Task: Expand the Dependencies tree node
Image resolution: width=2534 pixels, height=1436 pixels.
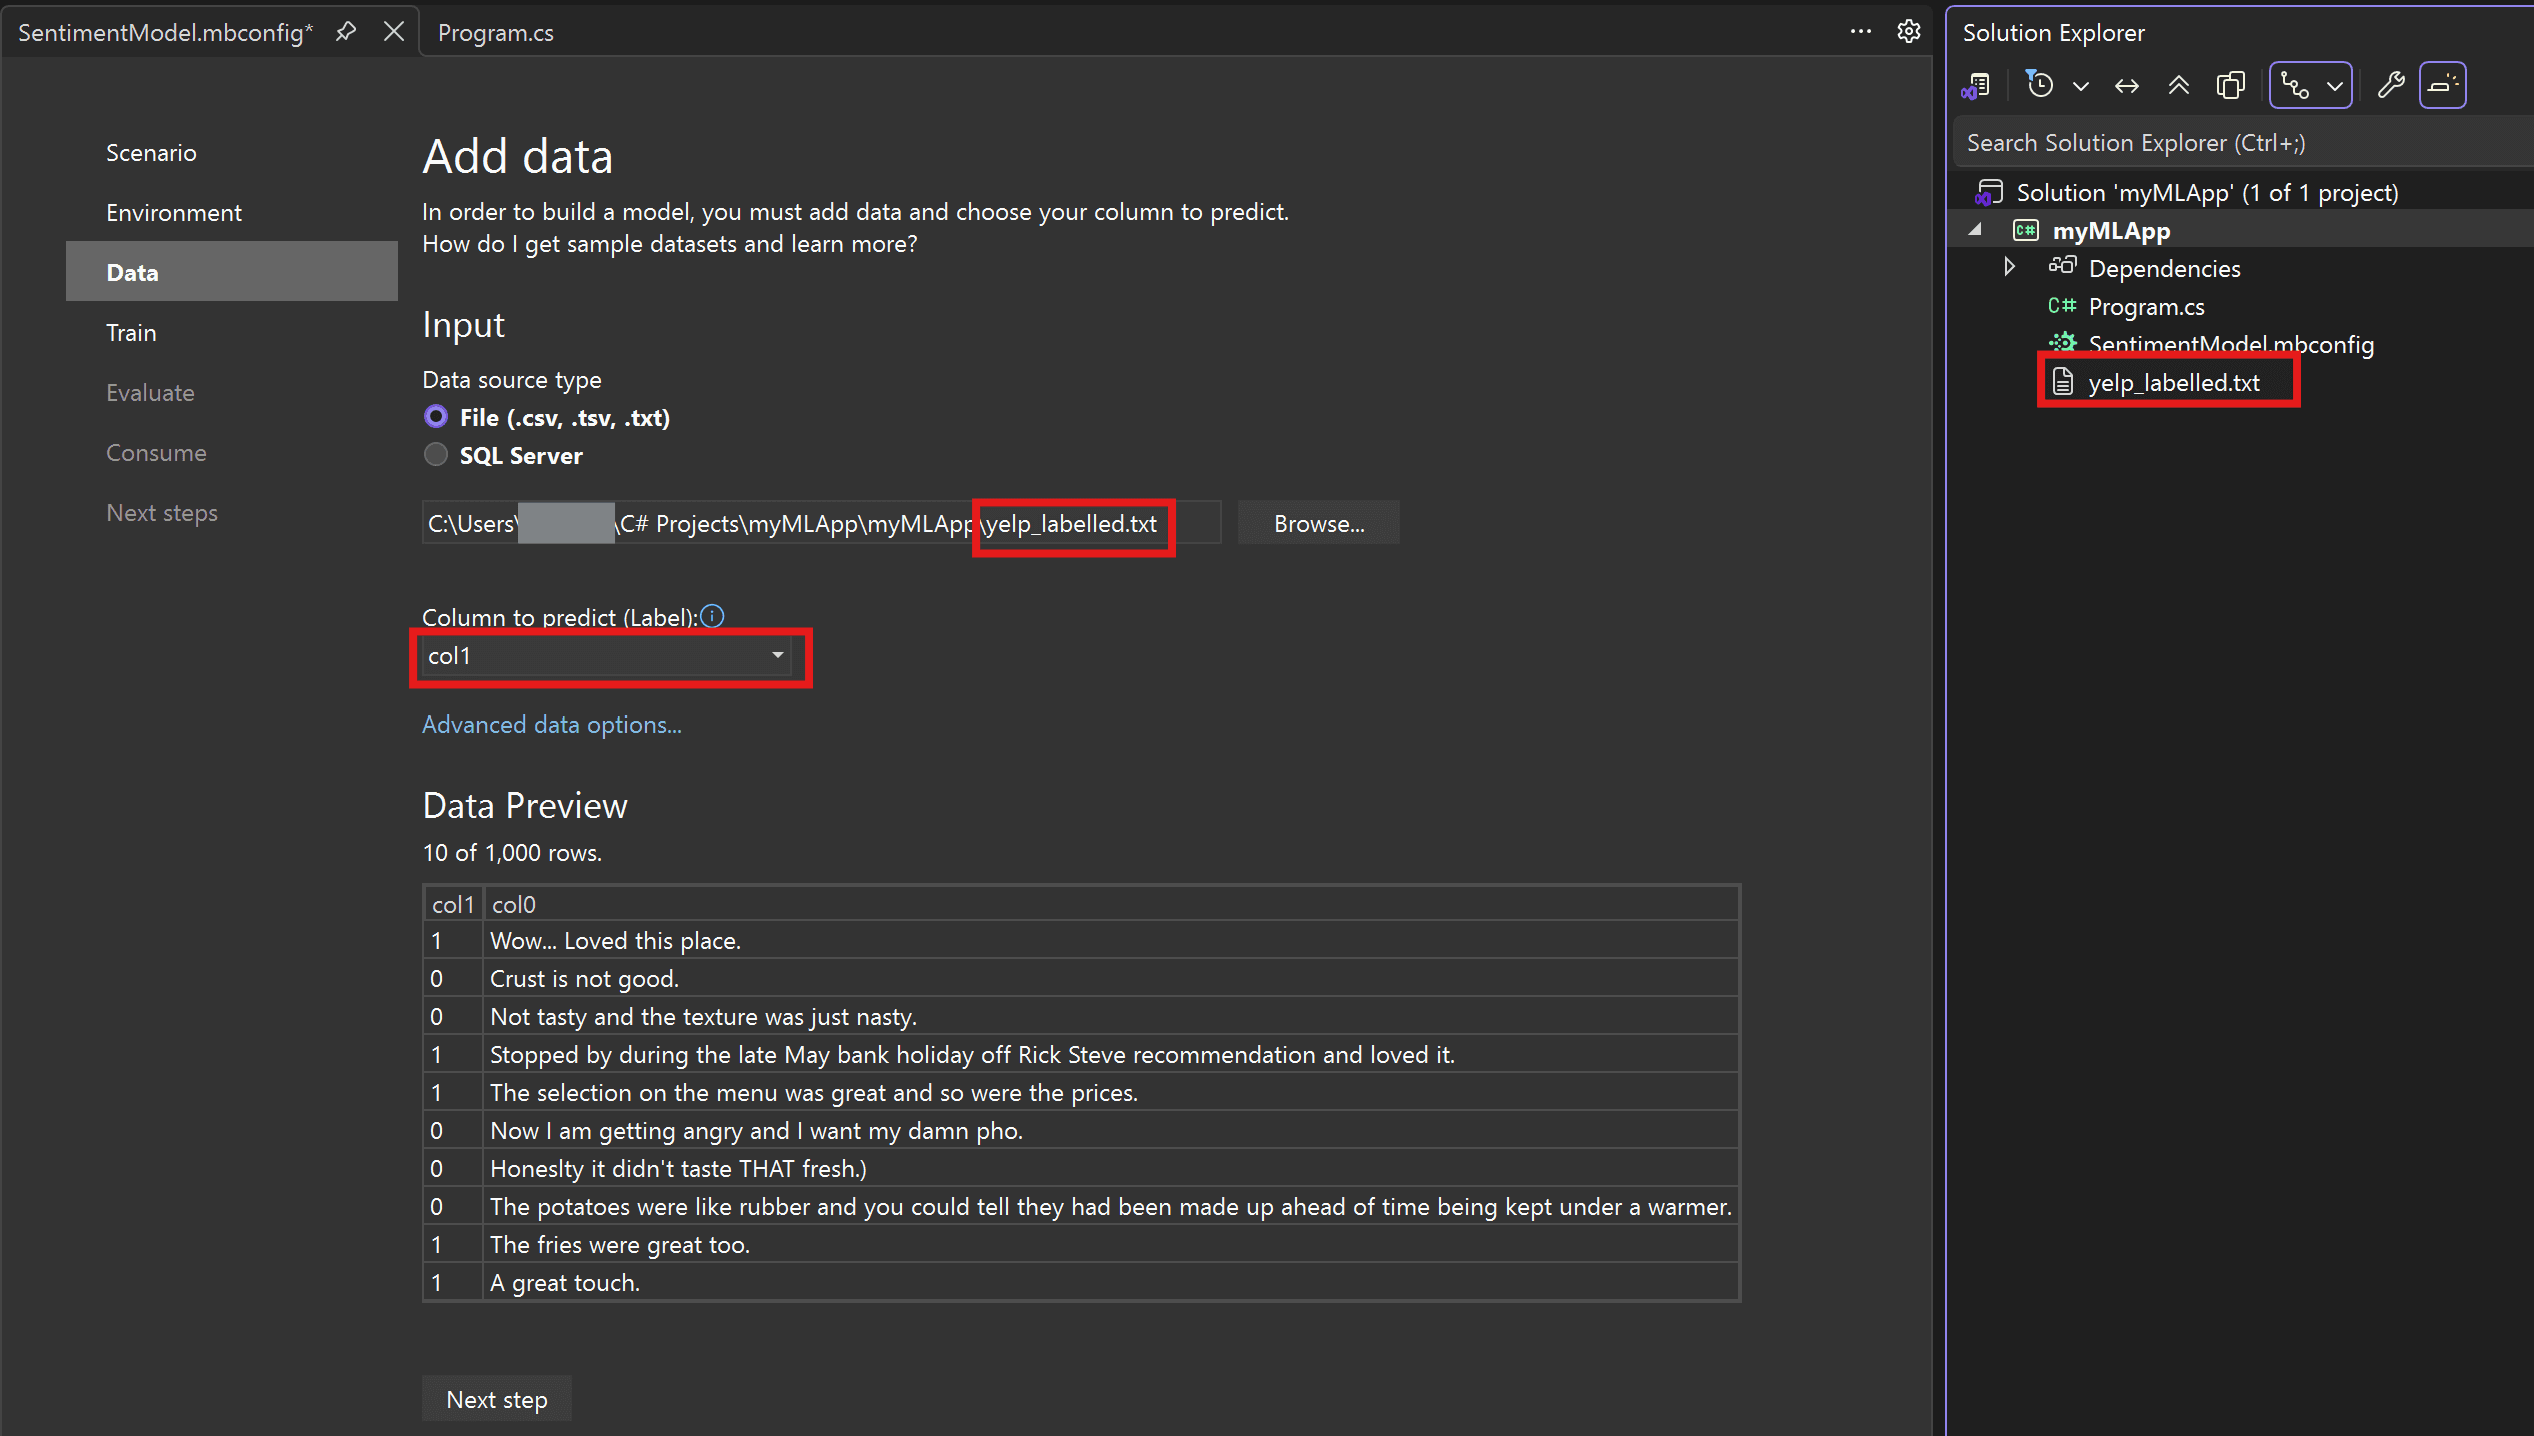Action: pos(2009,267)
